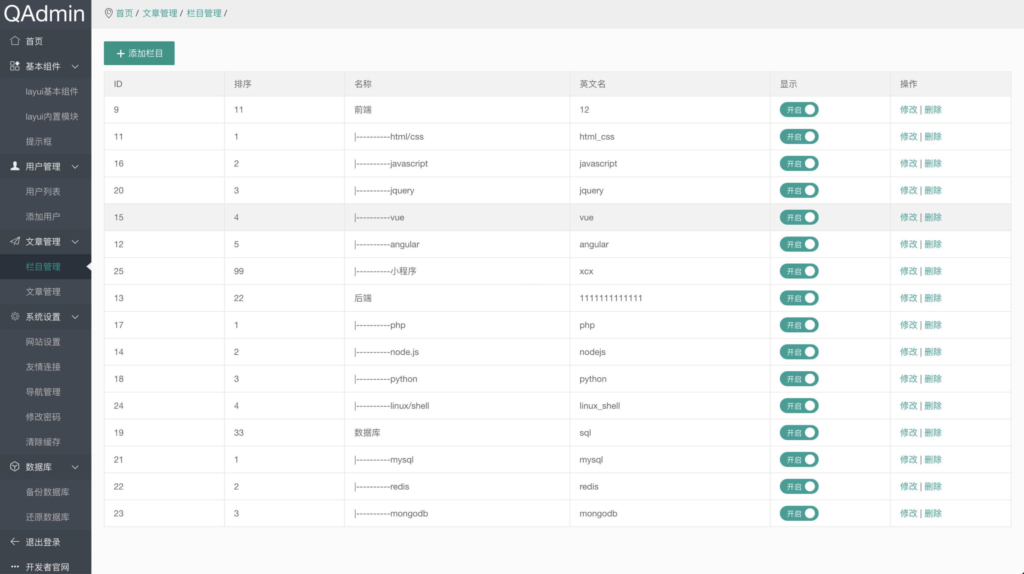Toggle display switch for 后端 row

coord(799,298)
